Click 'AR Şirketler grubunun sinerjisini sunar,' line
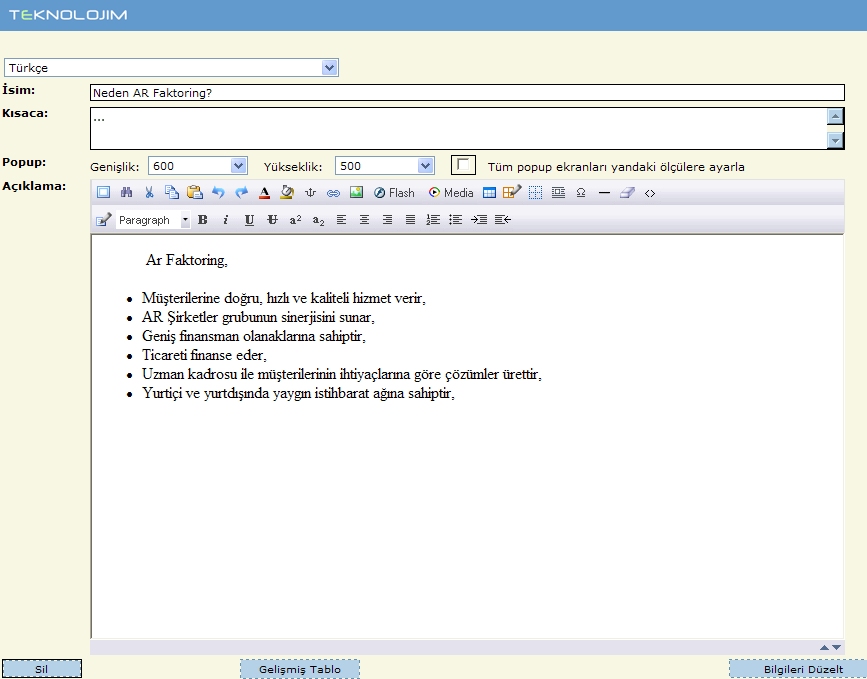The width and height of the screenshot is (867, 679). click(258, 317)
